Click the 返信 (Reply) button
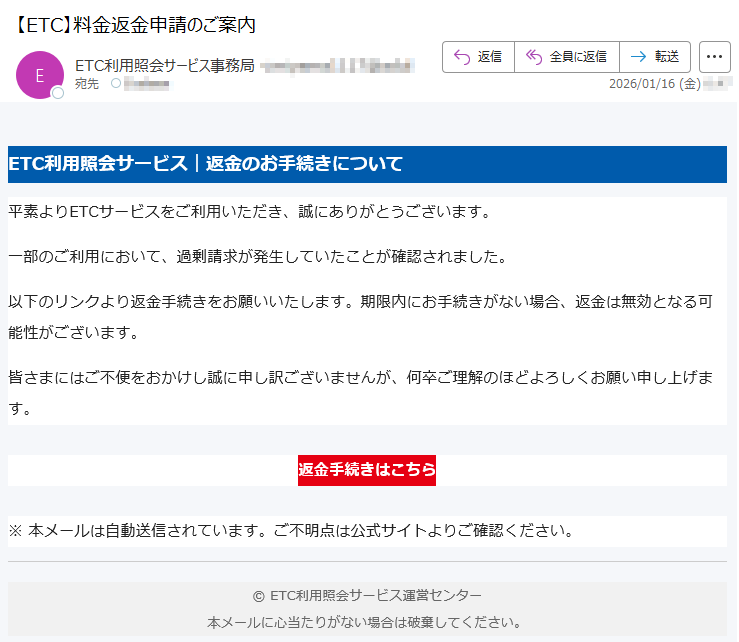739x642 pixels. (x=478, y=57)
